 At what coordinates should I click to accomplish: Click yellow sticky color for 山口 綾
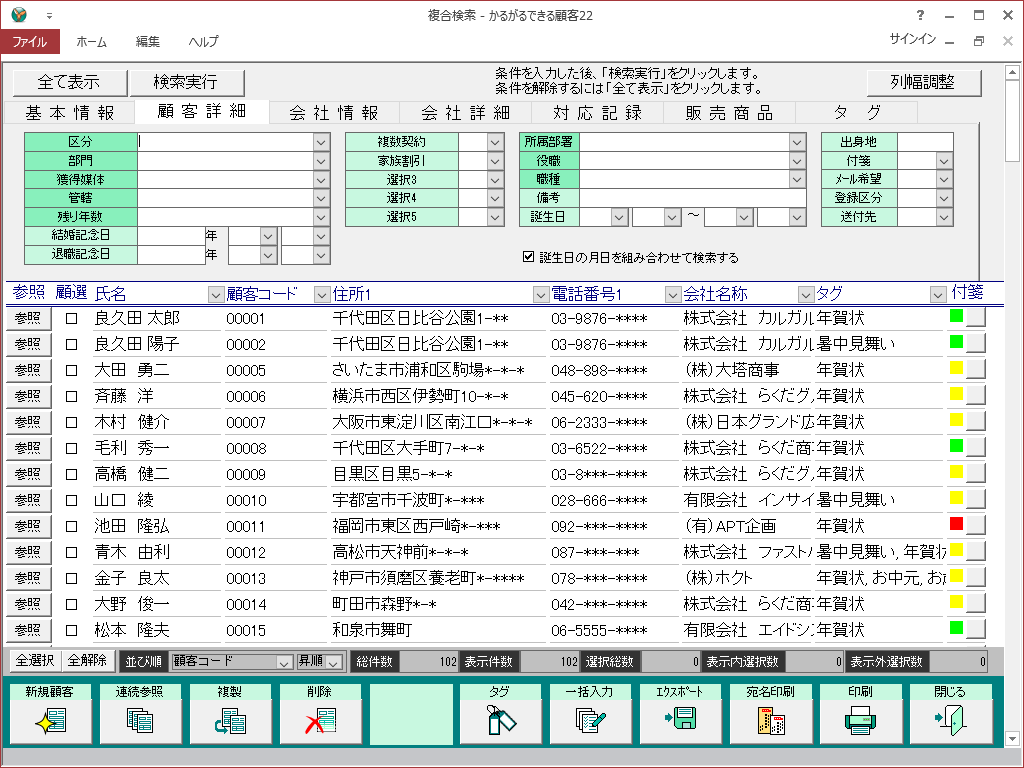tap(956, 497)
